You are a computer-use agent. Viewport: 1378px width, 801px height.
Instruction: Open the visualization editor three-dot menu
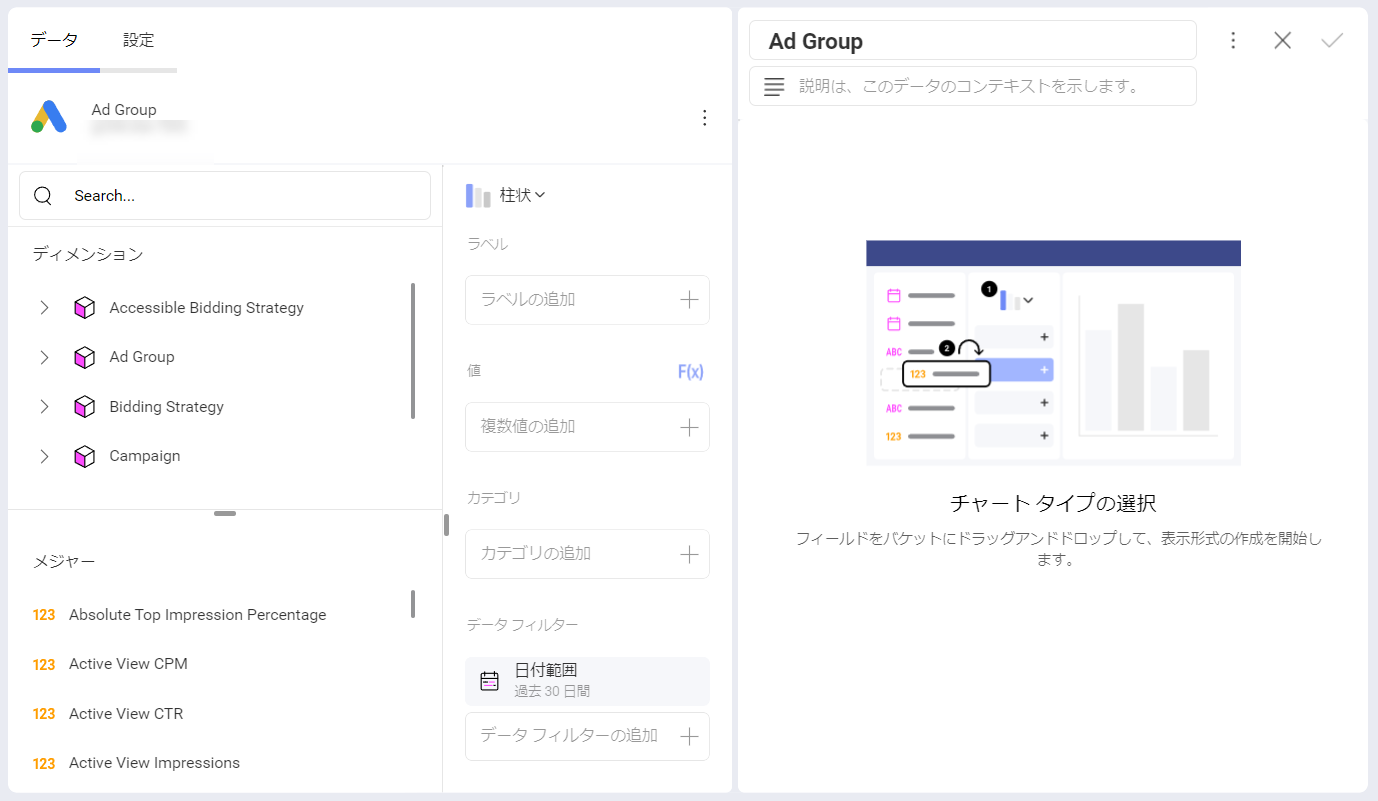(1233, 40)
